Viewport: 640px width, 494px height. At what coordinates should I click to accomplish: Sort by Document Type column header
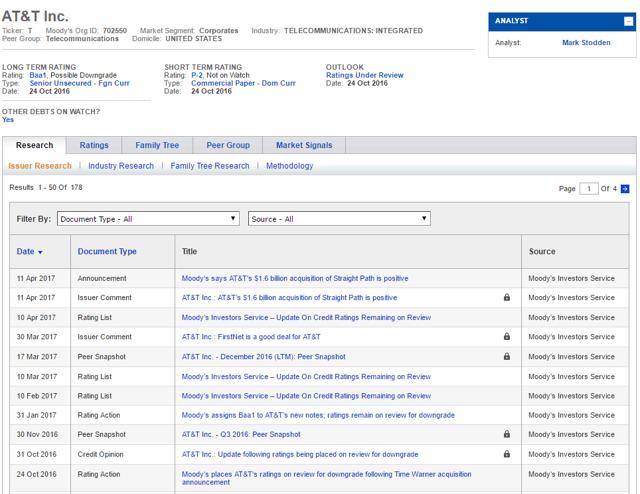[107, 251]
